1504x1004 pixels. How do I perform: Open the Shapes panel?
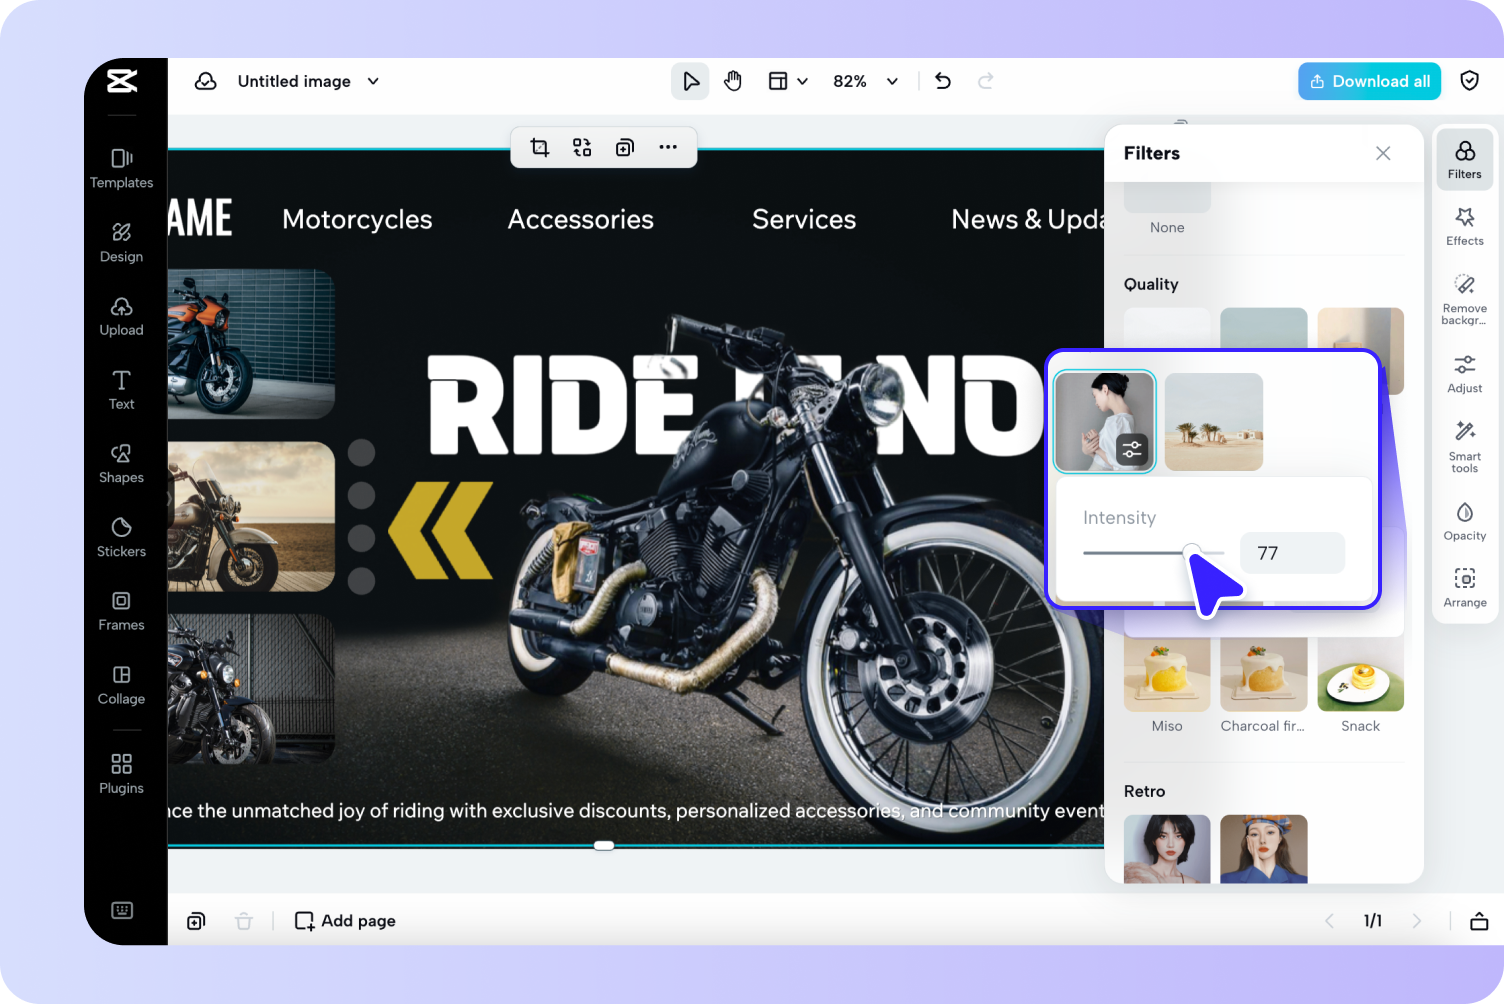tap(121, 462)
